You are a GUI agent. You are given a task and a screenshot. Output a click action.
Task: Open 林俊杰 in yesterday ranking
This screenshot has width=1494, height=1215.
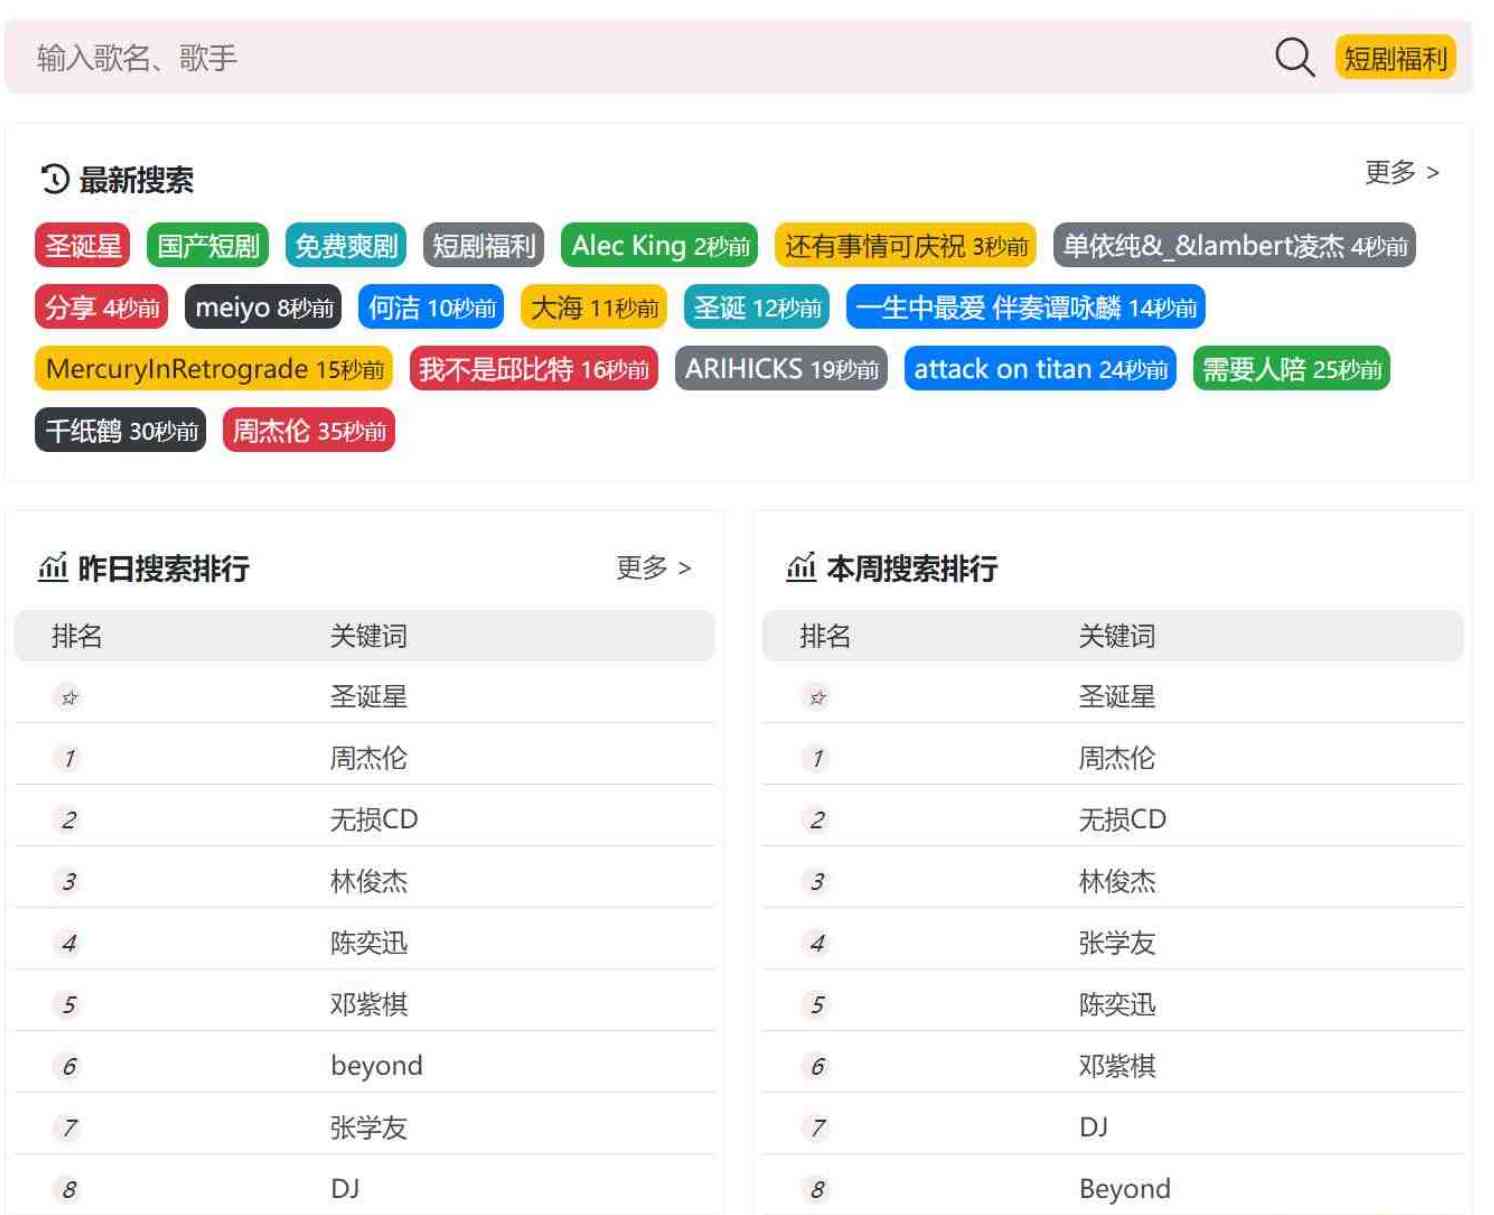pyautogui.click(x=369, y=881)
